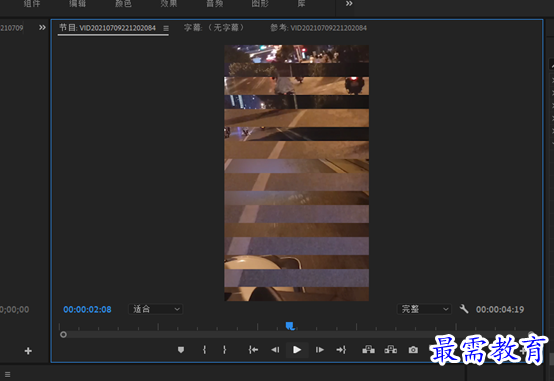Open the 编辑 workspace
Viewport: 554px width, 381px height.
pyautogui.click(x=77, y=4)
